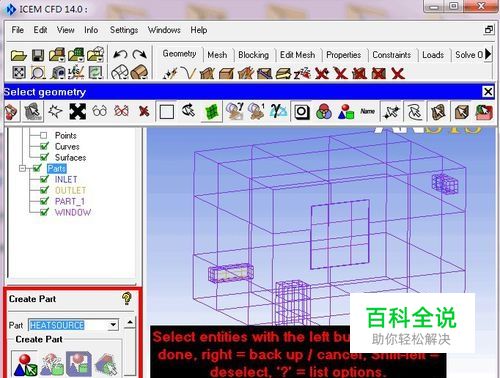
Task: Switch to the Blocking tab
Action: pyautogui.click(x=253, y=55)
